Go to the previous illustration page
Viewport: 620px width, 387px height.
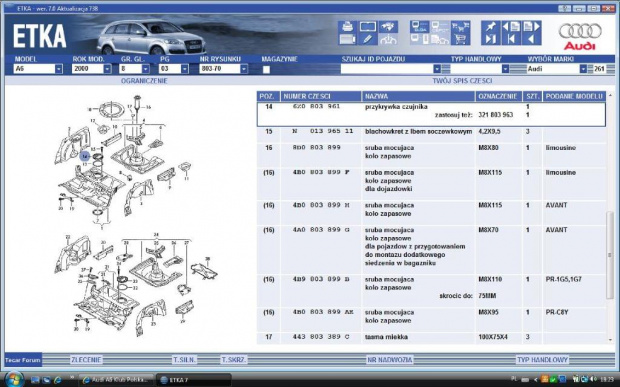pyautogui.click(x=511, y=26)
